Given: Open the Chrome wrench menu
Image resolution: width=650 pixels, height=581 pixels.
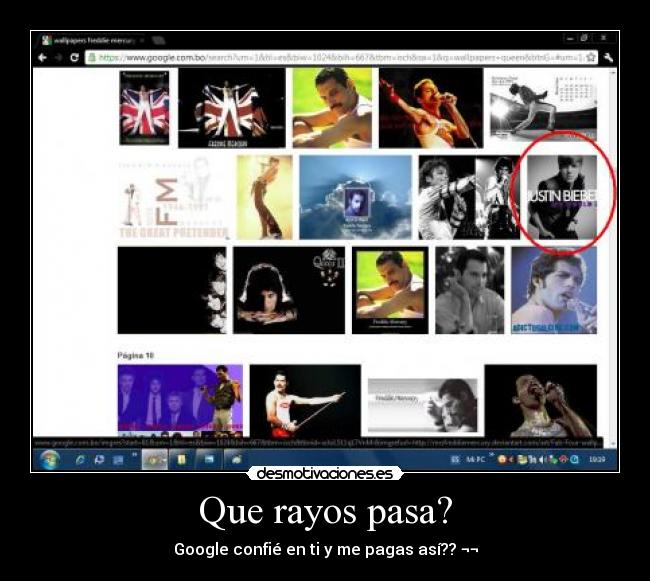Looking at the screenshot, I should click(x=608, y=57).
